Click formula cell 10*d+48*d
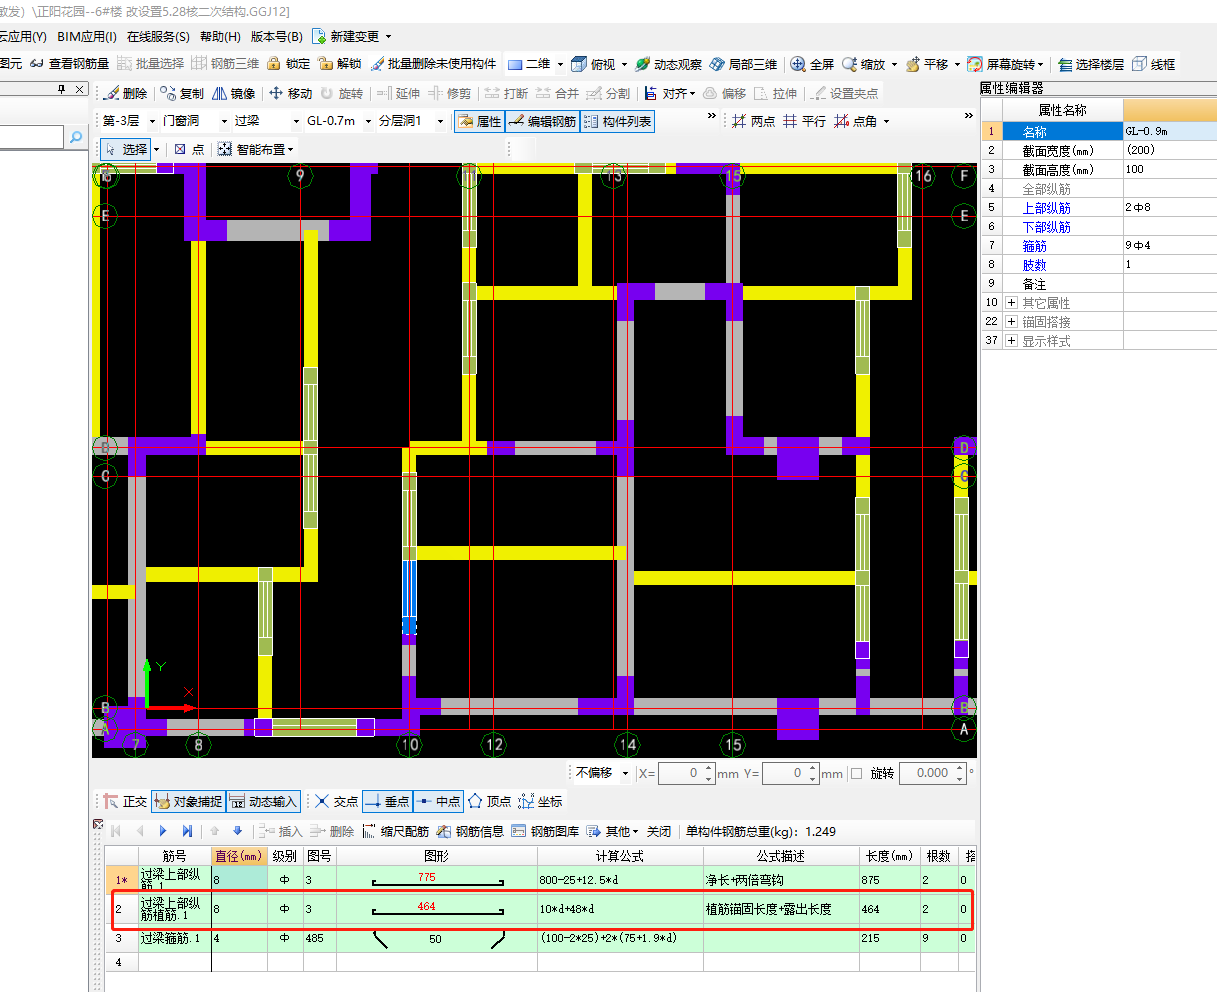The height and width of the screenshot is (992, 1217). coord(620,909)
